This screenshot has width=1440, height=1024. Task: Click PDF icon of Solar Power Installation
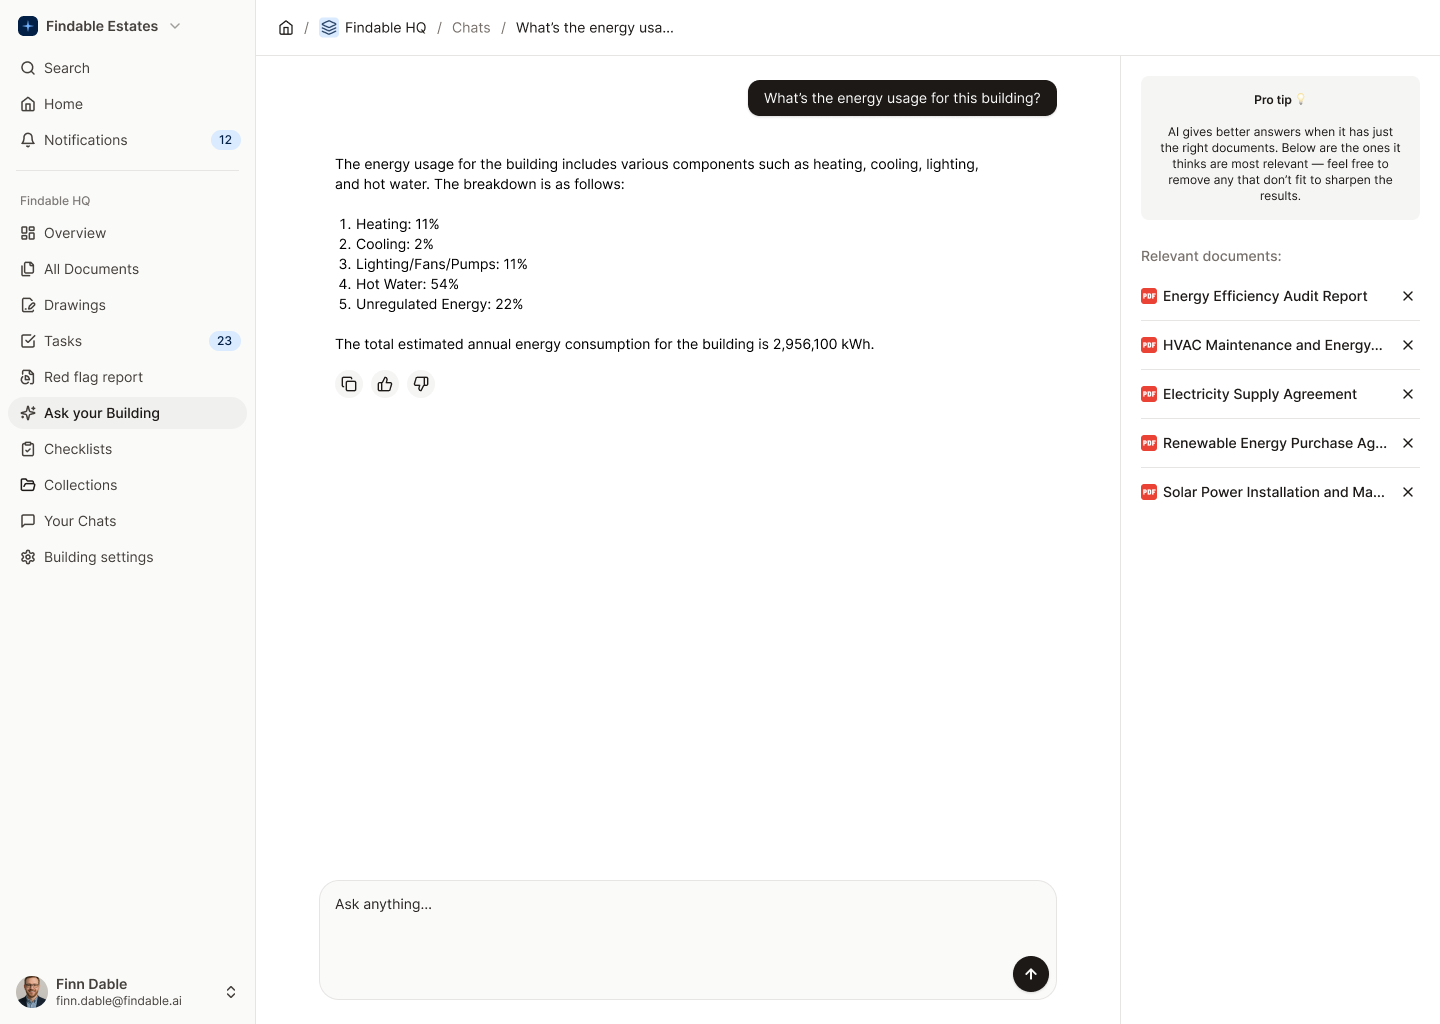(1149, 492)
